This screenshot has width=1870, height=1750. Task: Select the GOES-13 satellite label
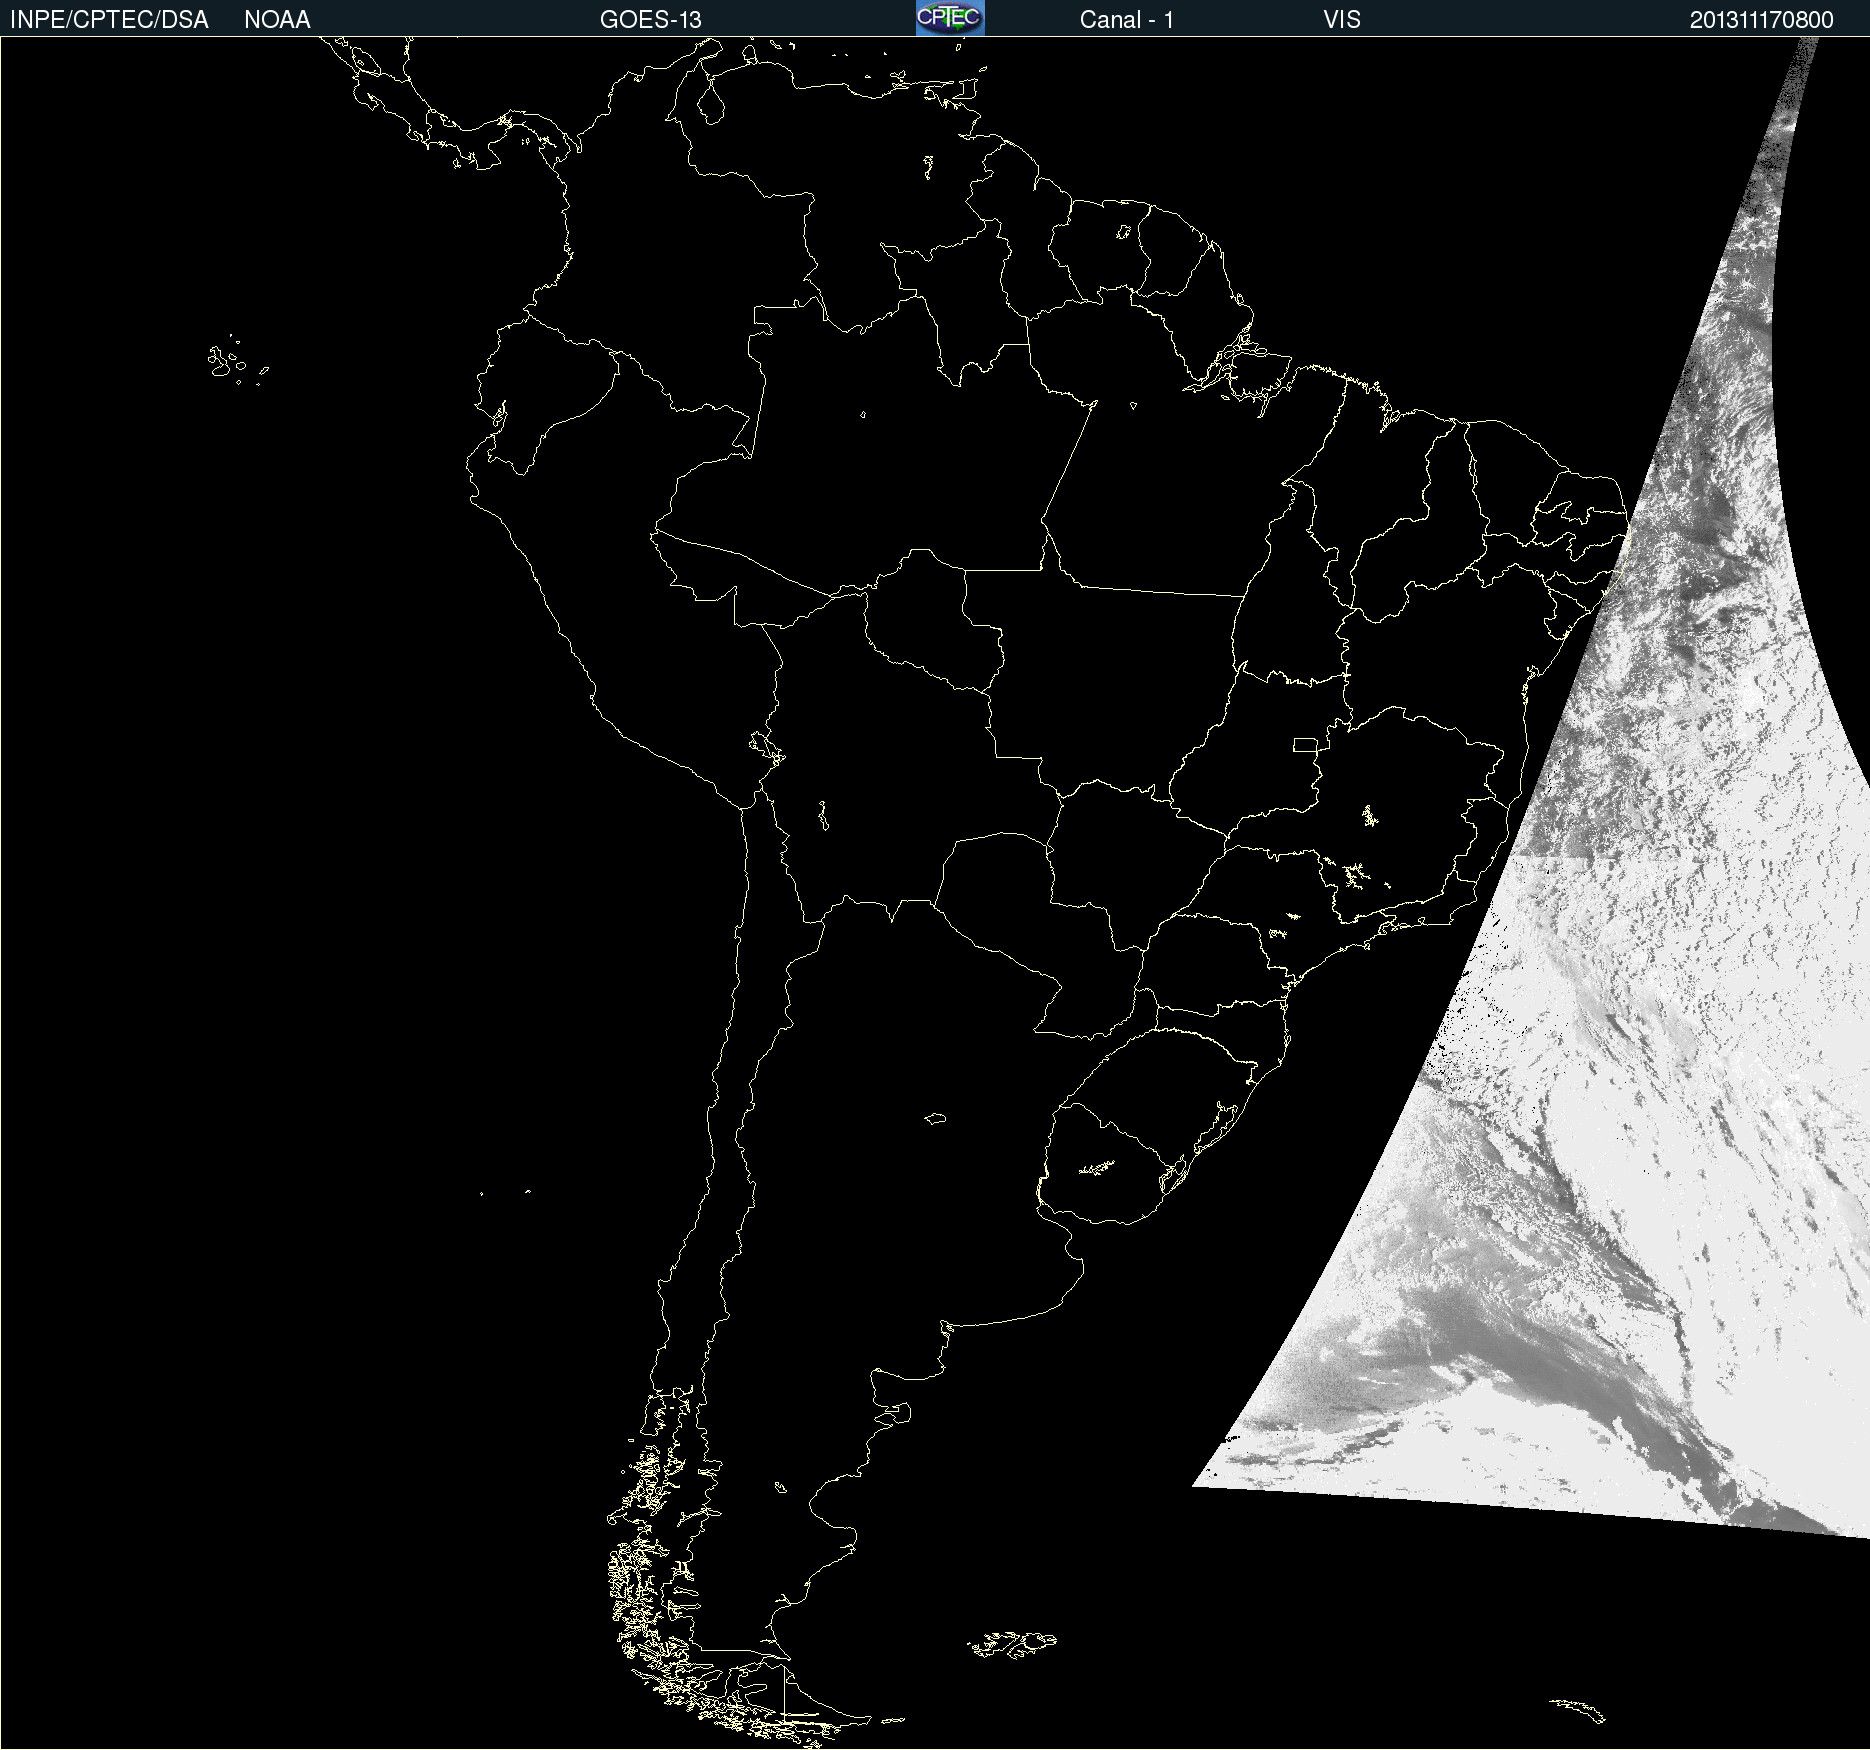651,20
